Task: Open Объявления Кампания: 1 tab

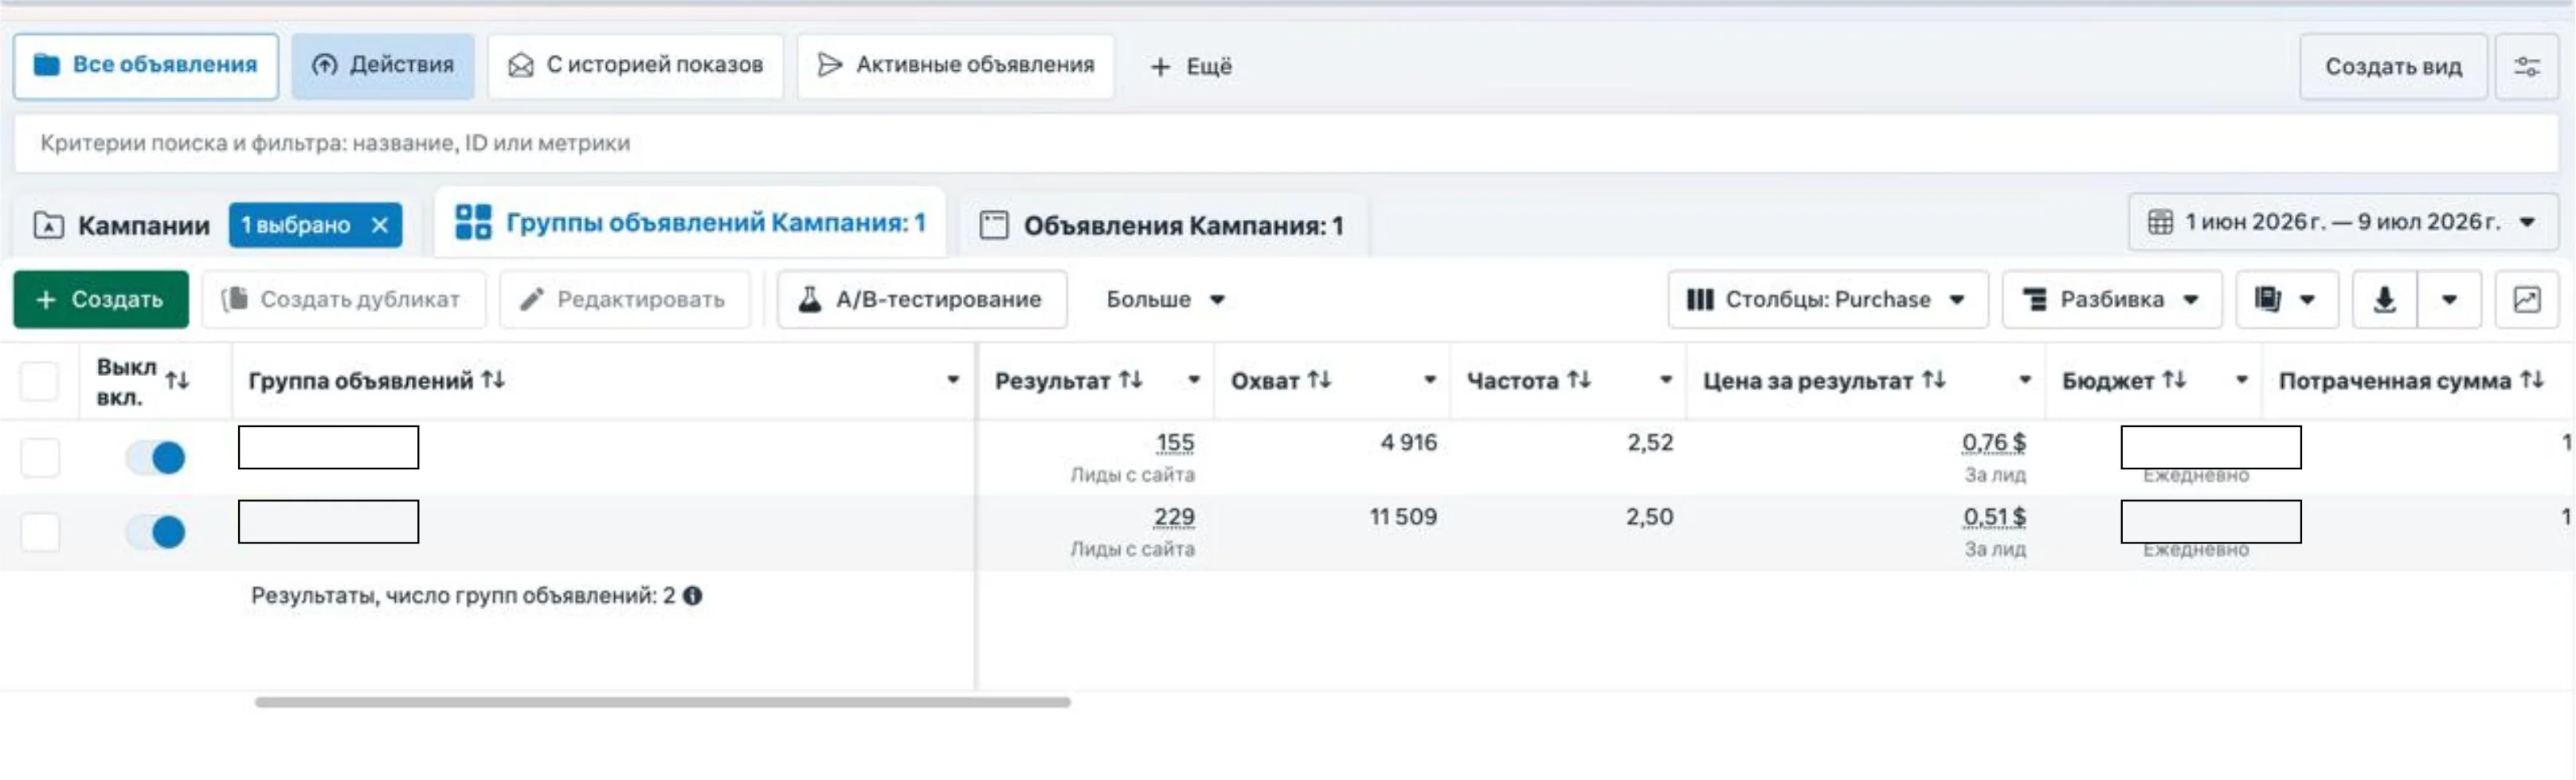Action: coord(1163,225)
